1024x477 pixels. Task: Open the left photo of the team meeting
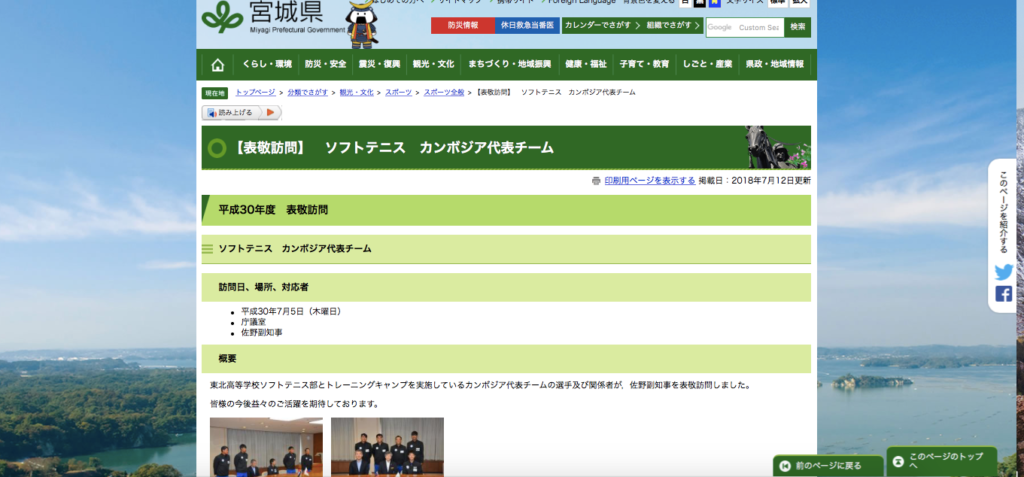click(x=266, y=447)
